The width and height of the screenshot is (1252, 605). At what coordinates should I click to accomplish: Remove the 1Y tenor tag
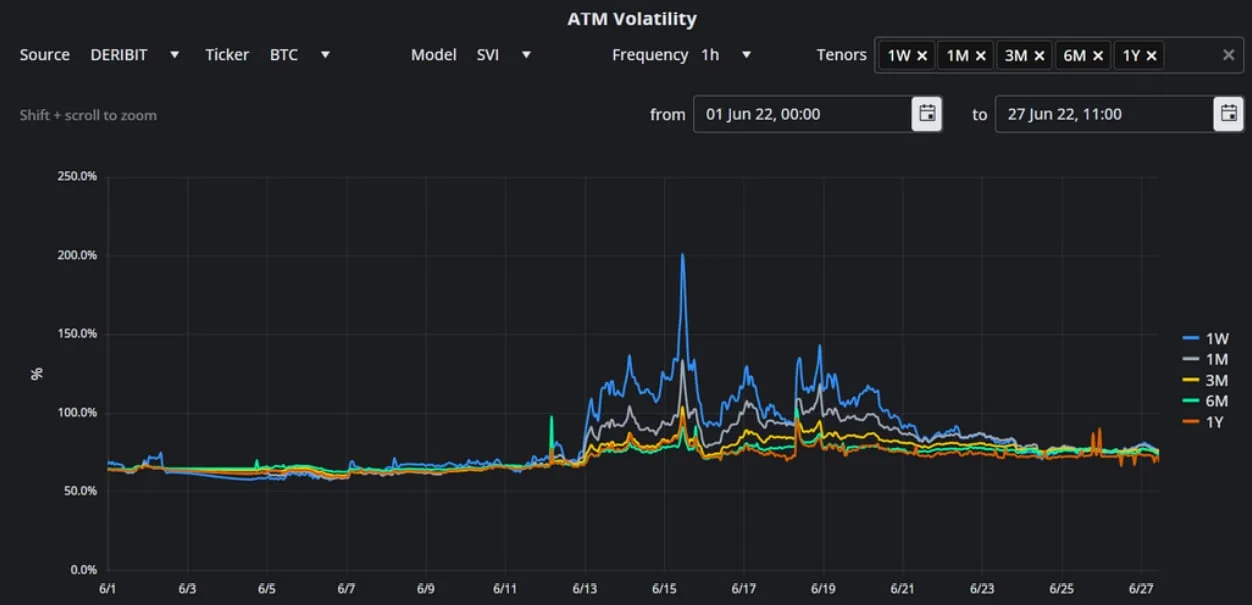point(1151,56)
